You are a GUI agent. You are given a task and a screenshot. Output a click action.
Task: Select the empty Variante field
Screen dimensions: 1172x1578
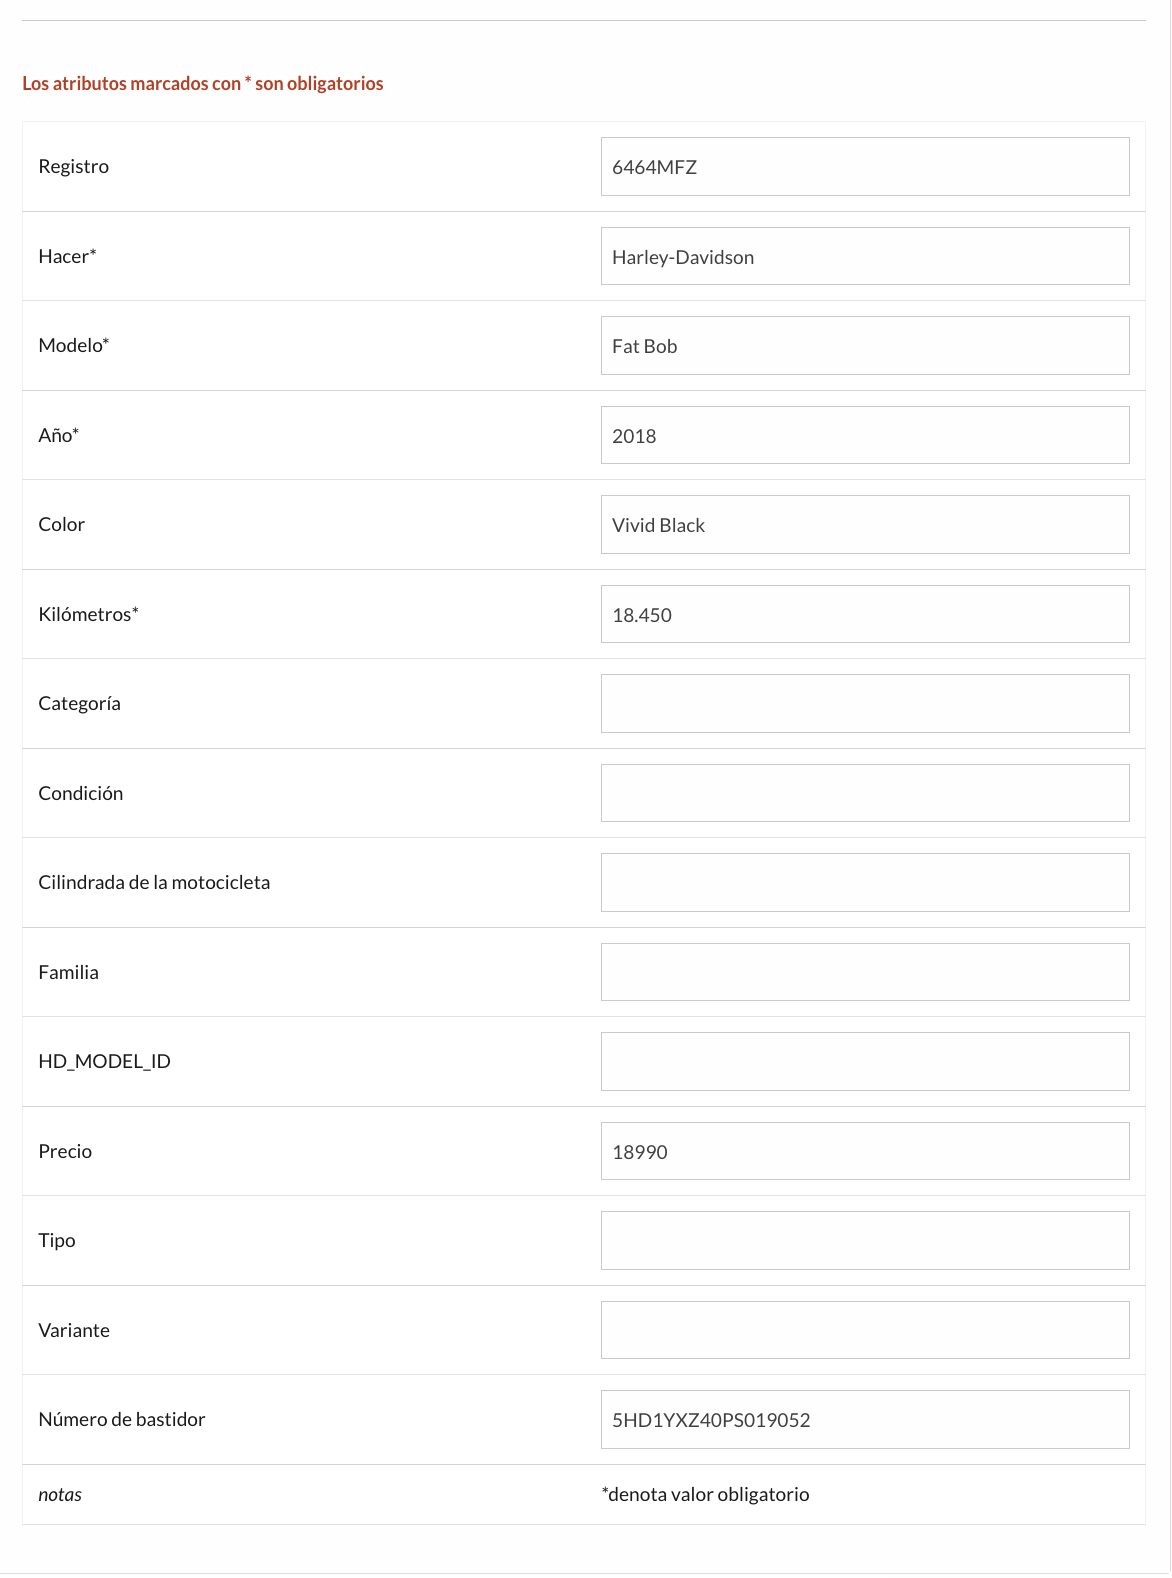coord(864,1329)
